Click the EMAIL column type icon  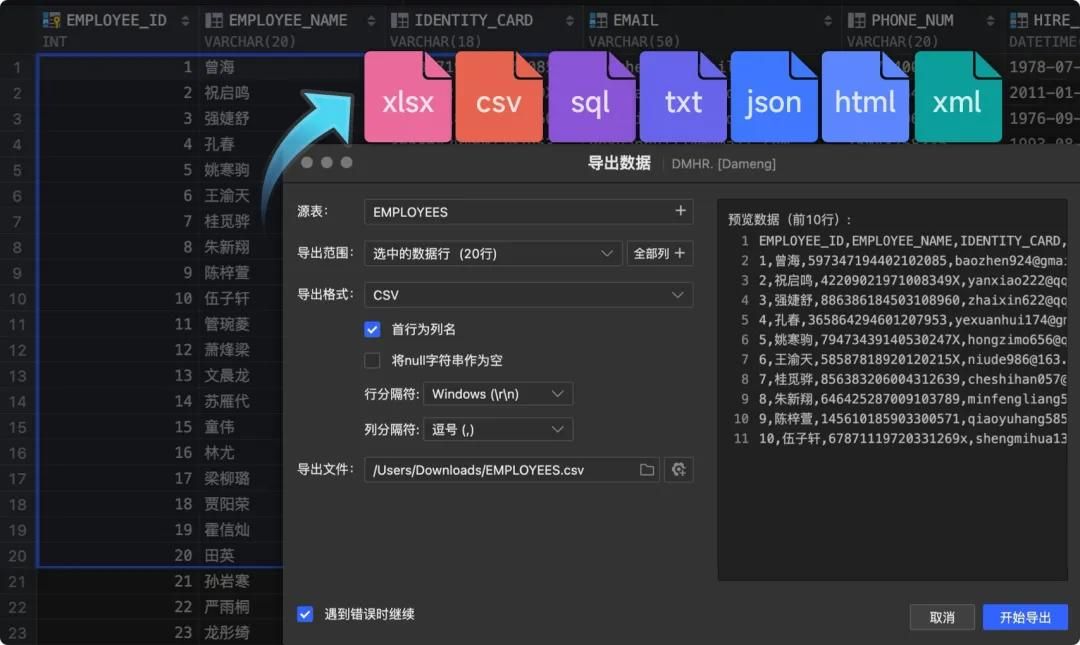pos(598,21)
